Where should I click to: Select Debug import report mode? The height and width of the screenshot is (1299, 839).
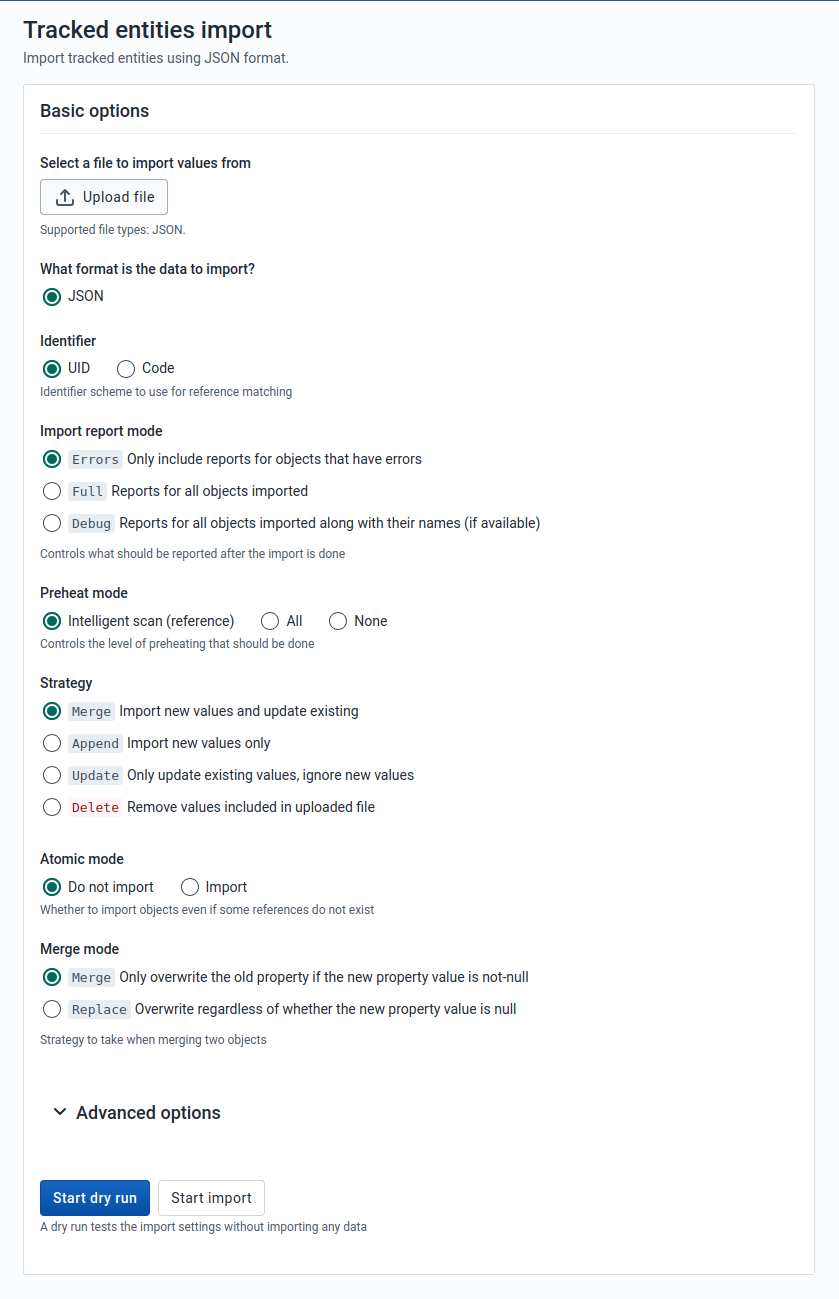pos(52,523)
